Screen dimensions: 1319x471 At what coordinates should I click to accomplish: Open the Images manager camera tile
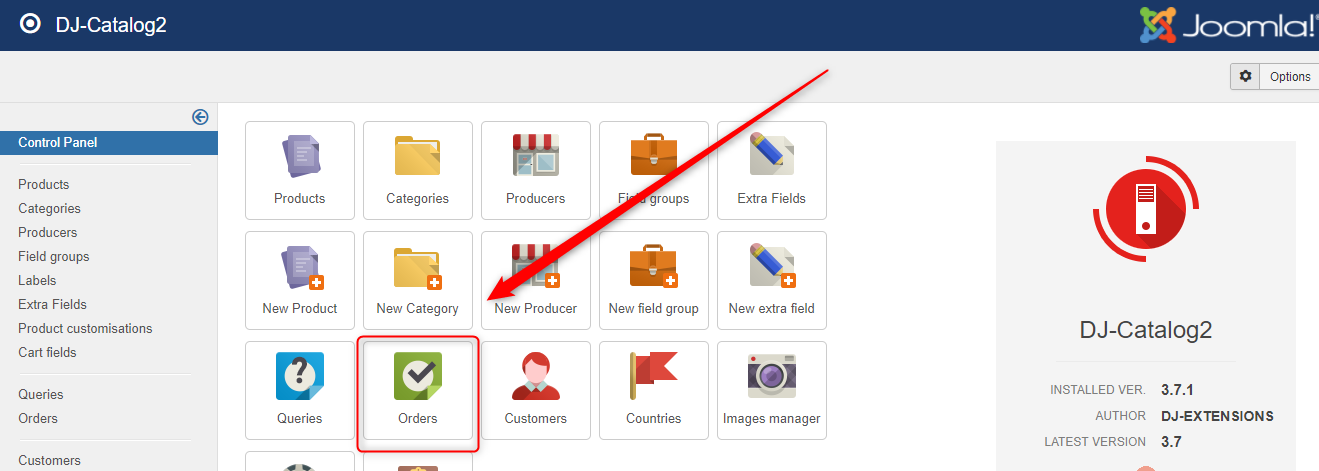[772, 390]
